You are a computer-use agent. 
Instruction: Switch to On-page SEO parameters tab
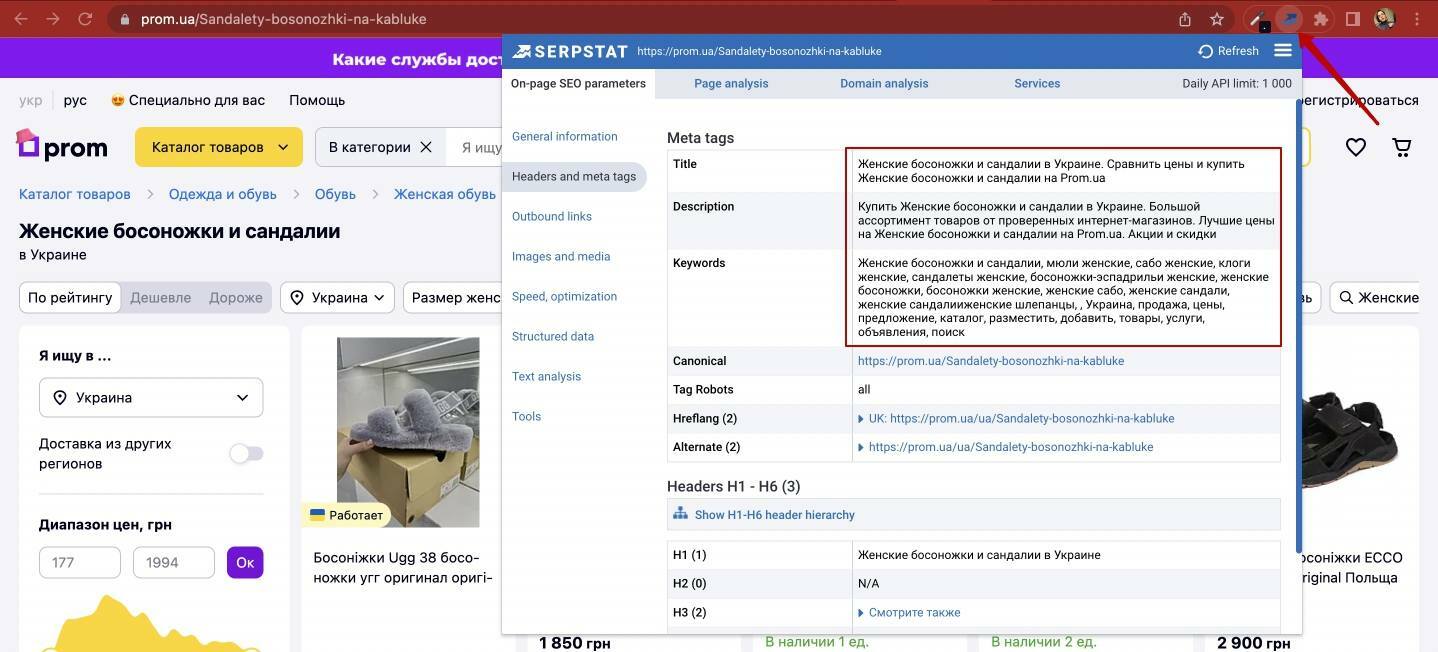click(x=578, y=83)
